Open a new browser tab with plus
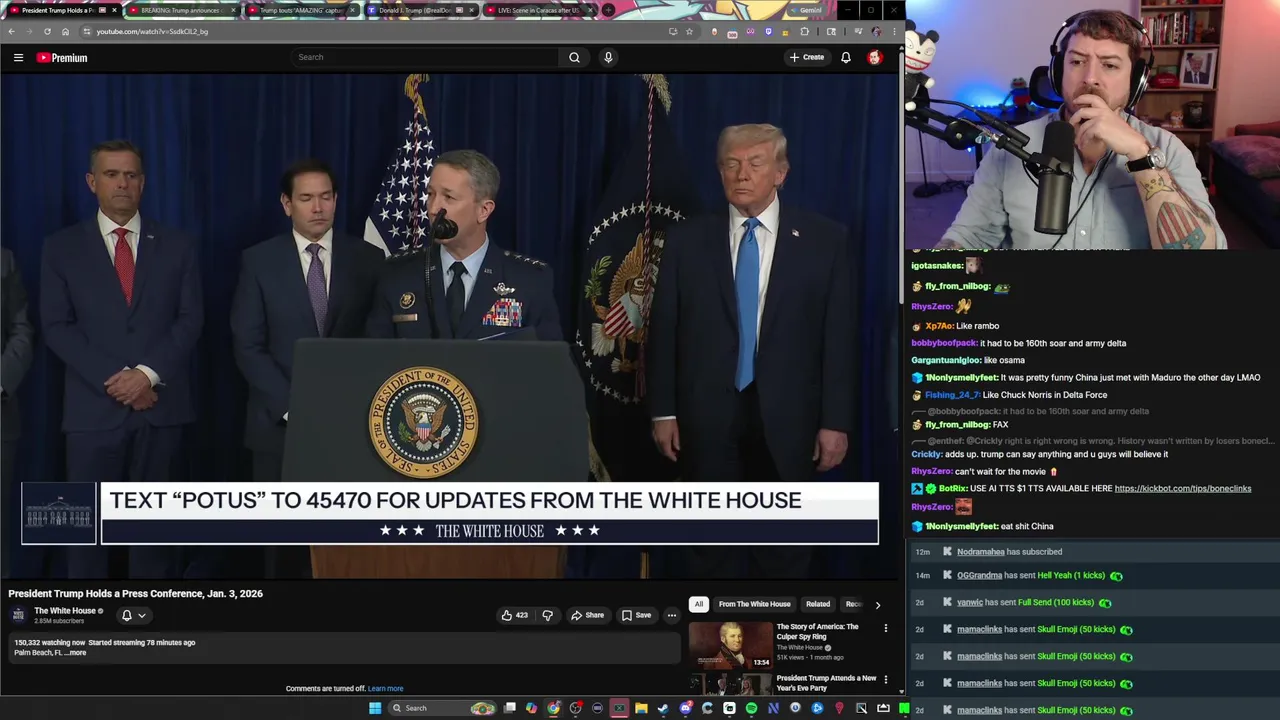 (608, 10)
